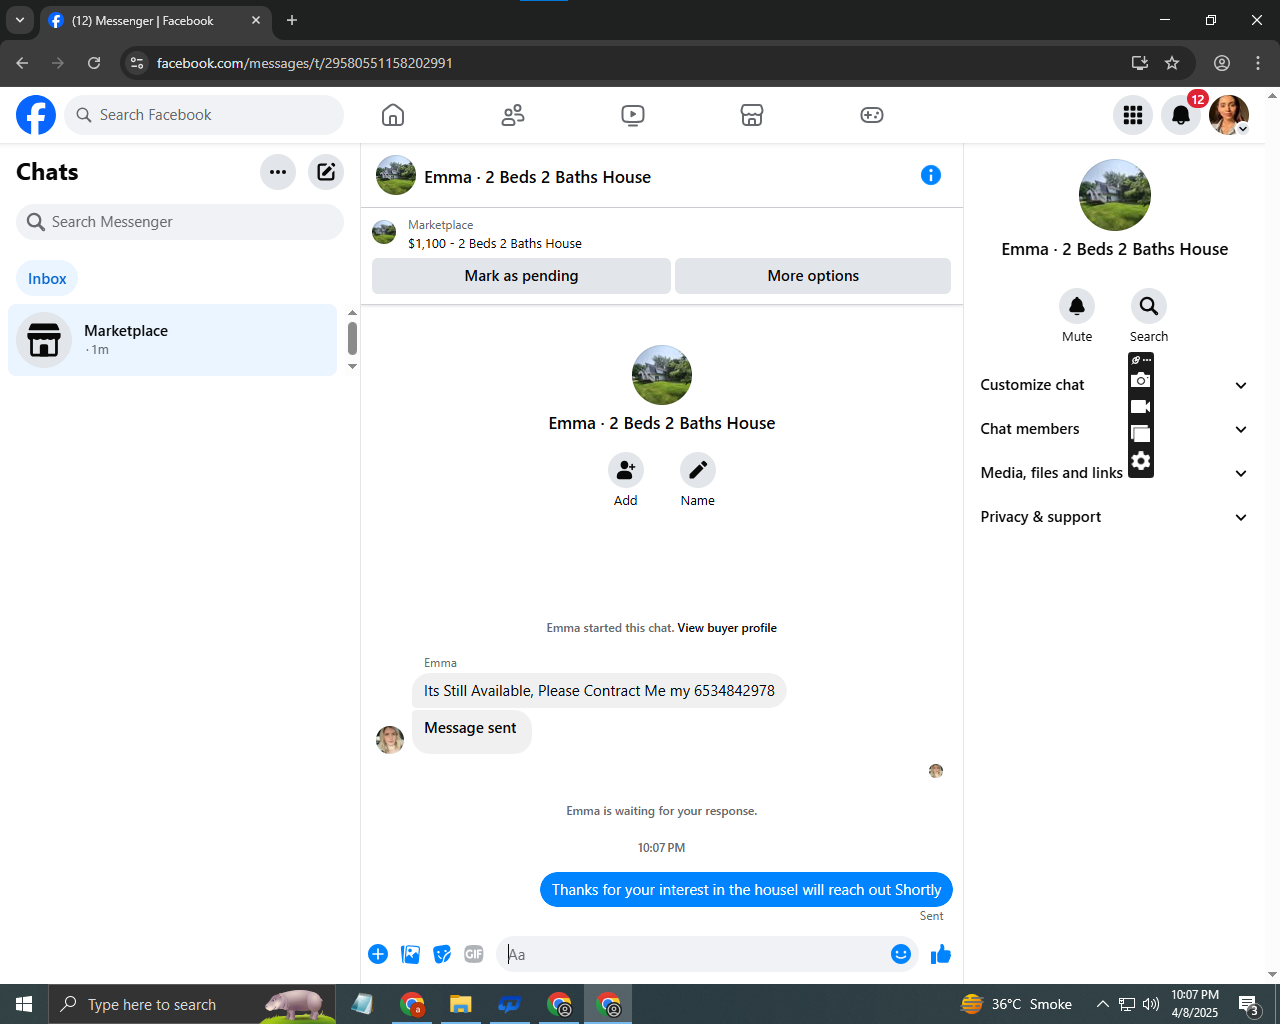Mute the conversation with bell icon
This screenshot has height=1024, width=1280.
coord(1077,306)
